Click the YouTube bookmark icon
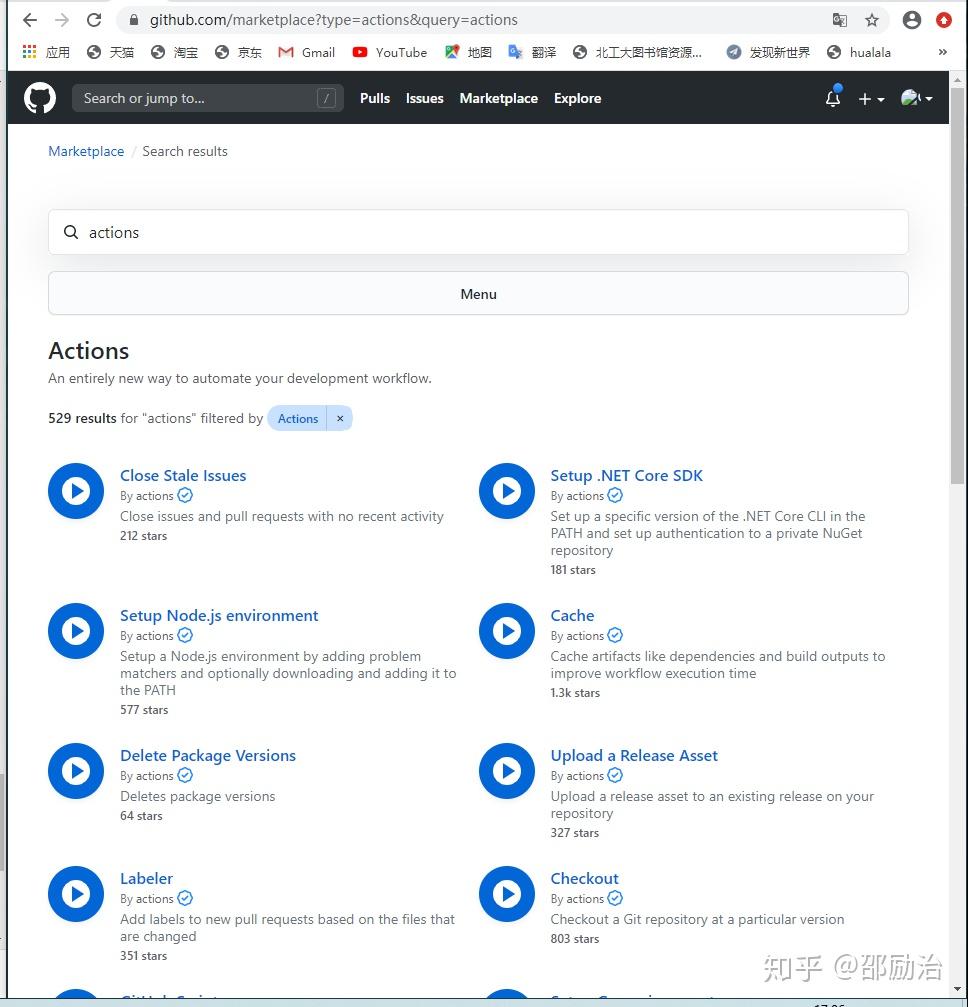The width and height of the screenshot is (968, 1007). coord(362,51)
